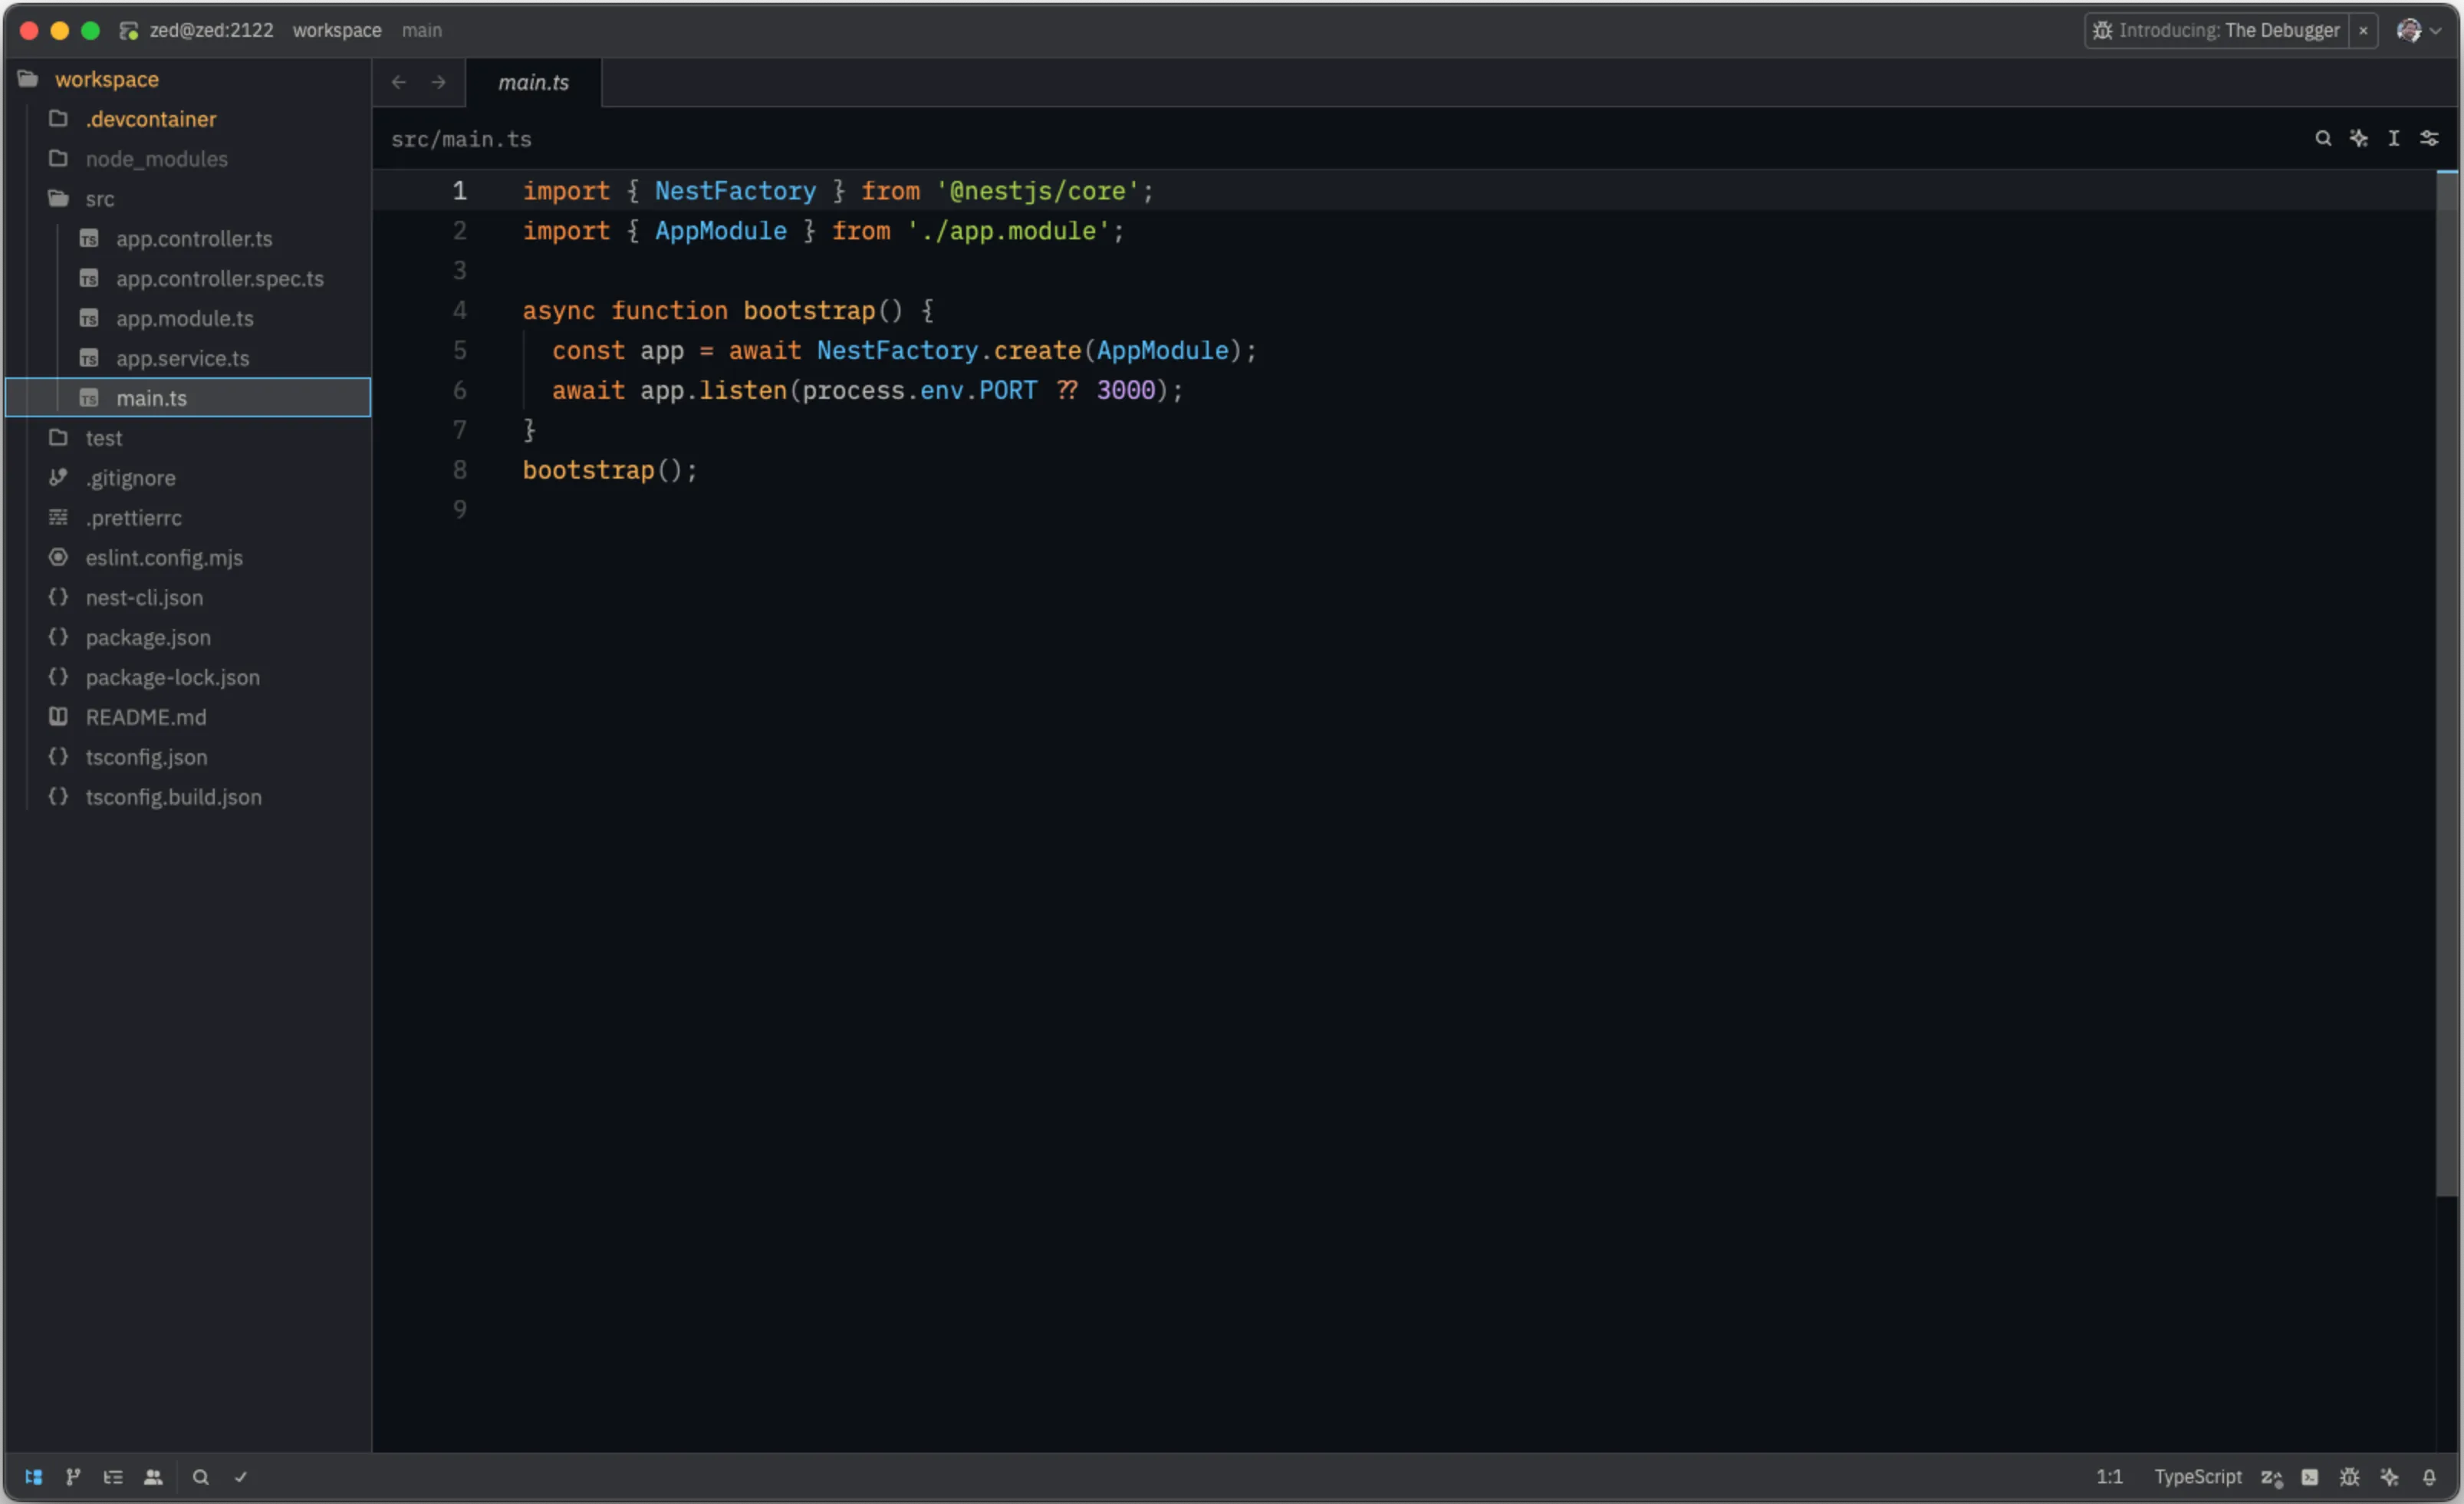This screenshot has height=1504, width=2464.
Task: Open the AI assistant panel sparkle icon
Action: coord(2391,1477)
